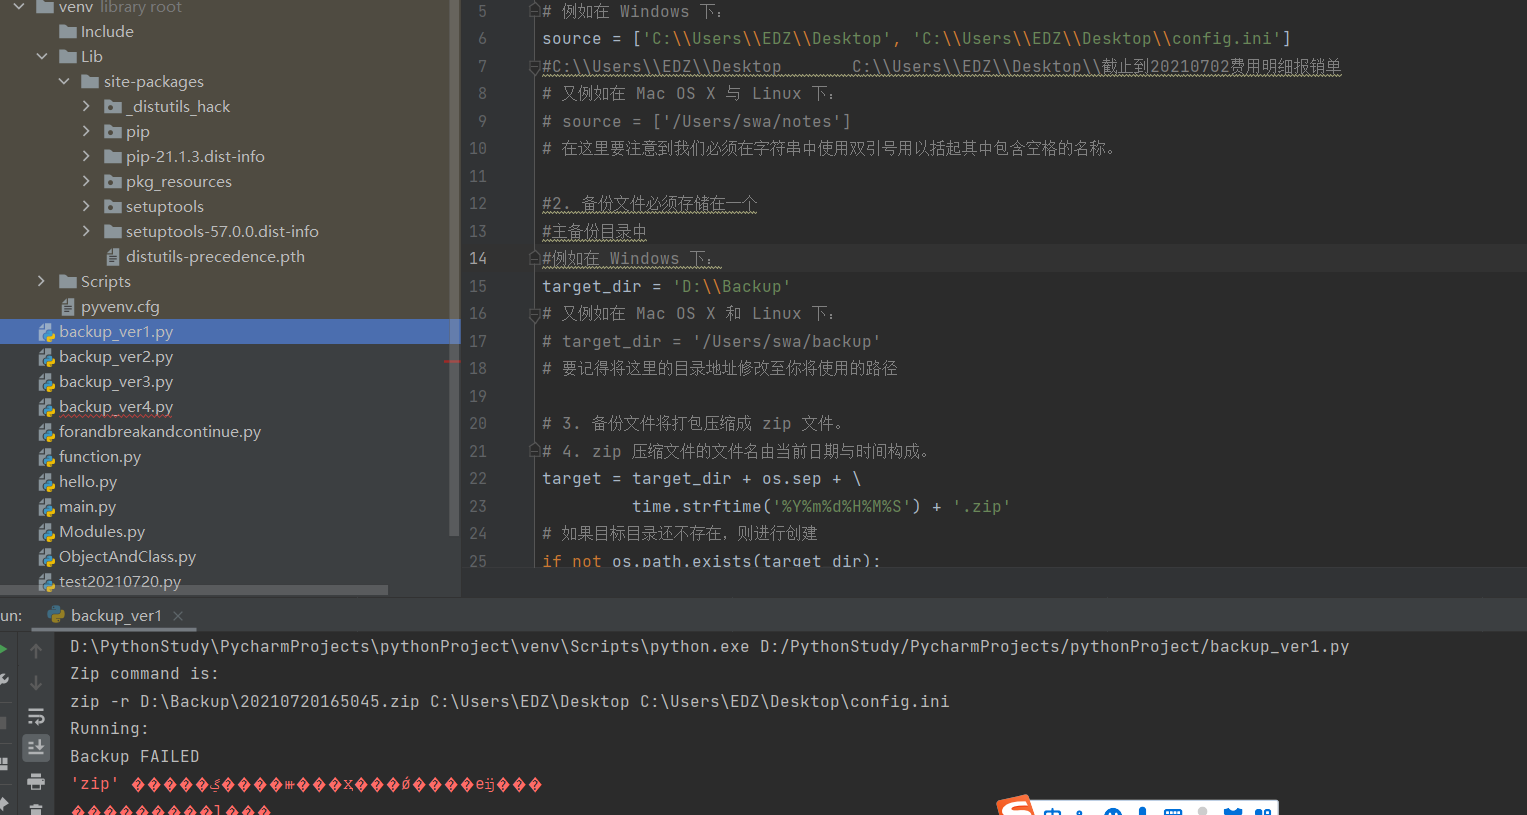This screenshot has height=815, width=1527.
Task: Select the Include folder
Action: [107, 31]
